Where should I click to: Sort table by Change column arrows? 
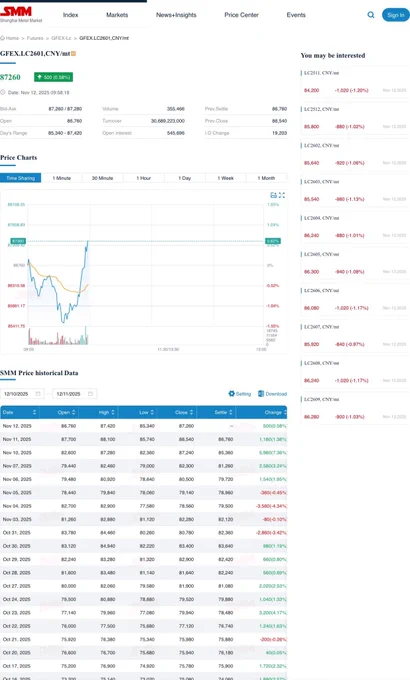click(x=285, y=412)
